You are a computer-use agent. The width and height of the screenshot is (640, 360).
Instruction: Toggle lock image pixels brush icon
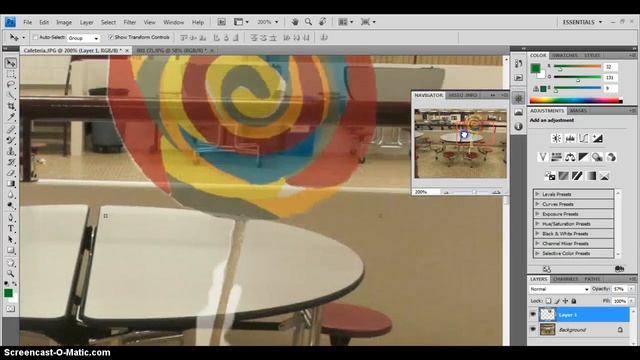pyautogui.click(x=557, y=301)
